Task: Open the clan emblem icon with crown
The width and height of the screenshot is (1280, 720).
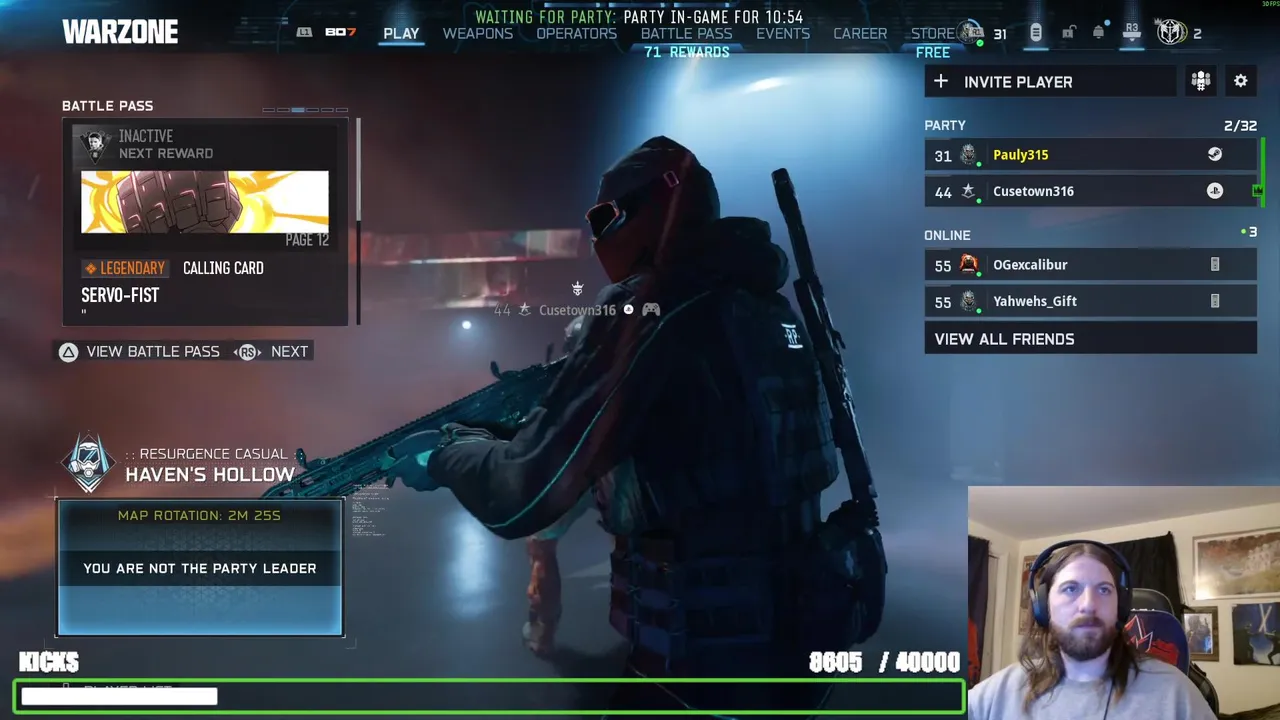Action: [1171, 33]
